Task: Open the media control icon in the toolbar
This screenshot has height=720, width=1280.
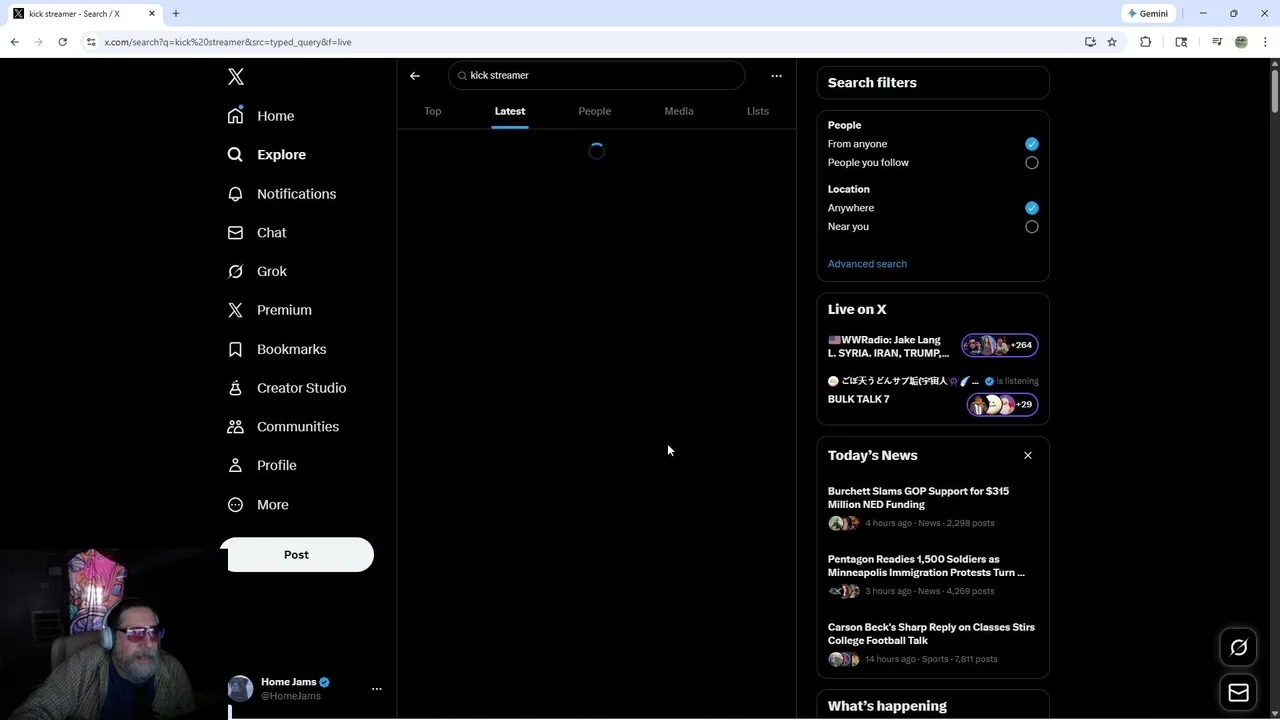Action: (1217, 42)
